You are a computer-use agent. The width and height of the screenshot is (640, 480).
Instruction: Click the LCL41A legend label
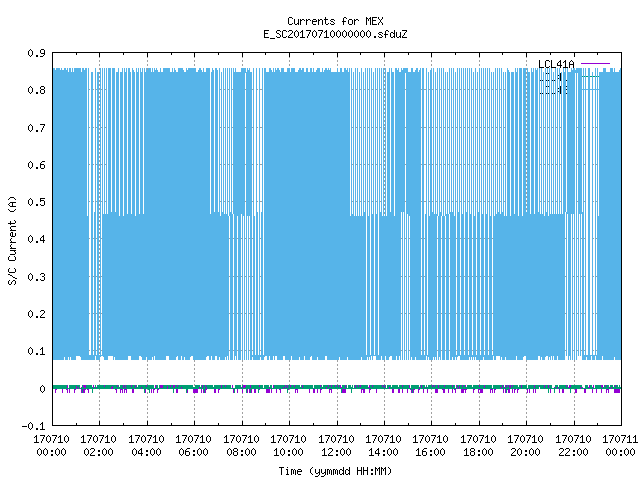[556, 64]
